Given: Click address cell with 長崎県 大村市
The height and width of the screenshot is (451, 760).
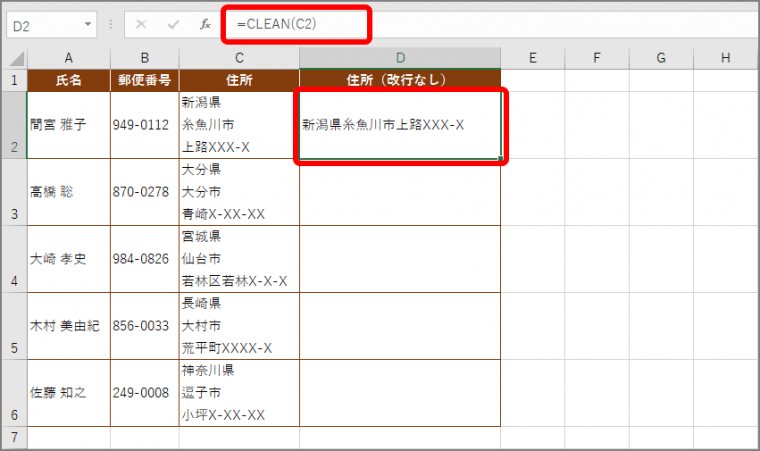Looking at the screenshot, I should pyautogui.click(x=239, y=326).
